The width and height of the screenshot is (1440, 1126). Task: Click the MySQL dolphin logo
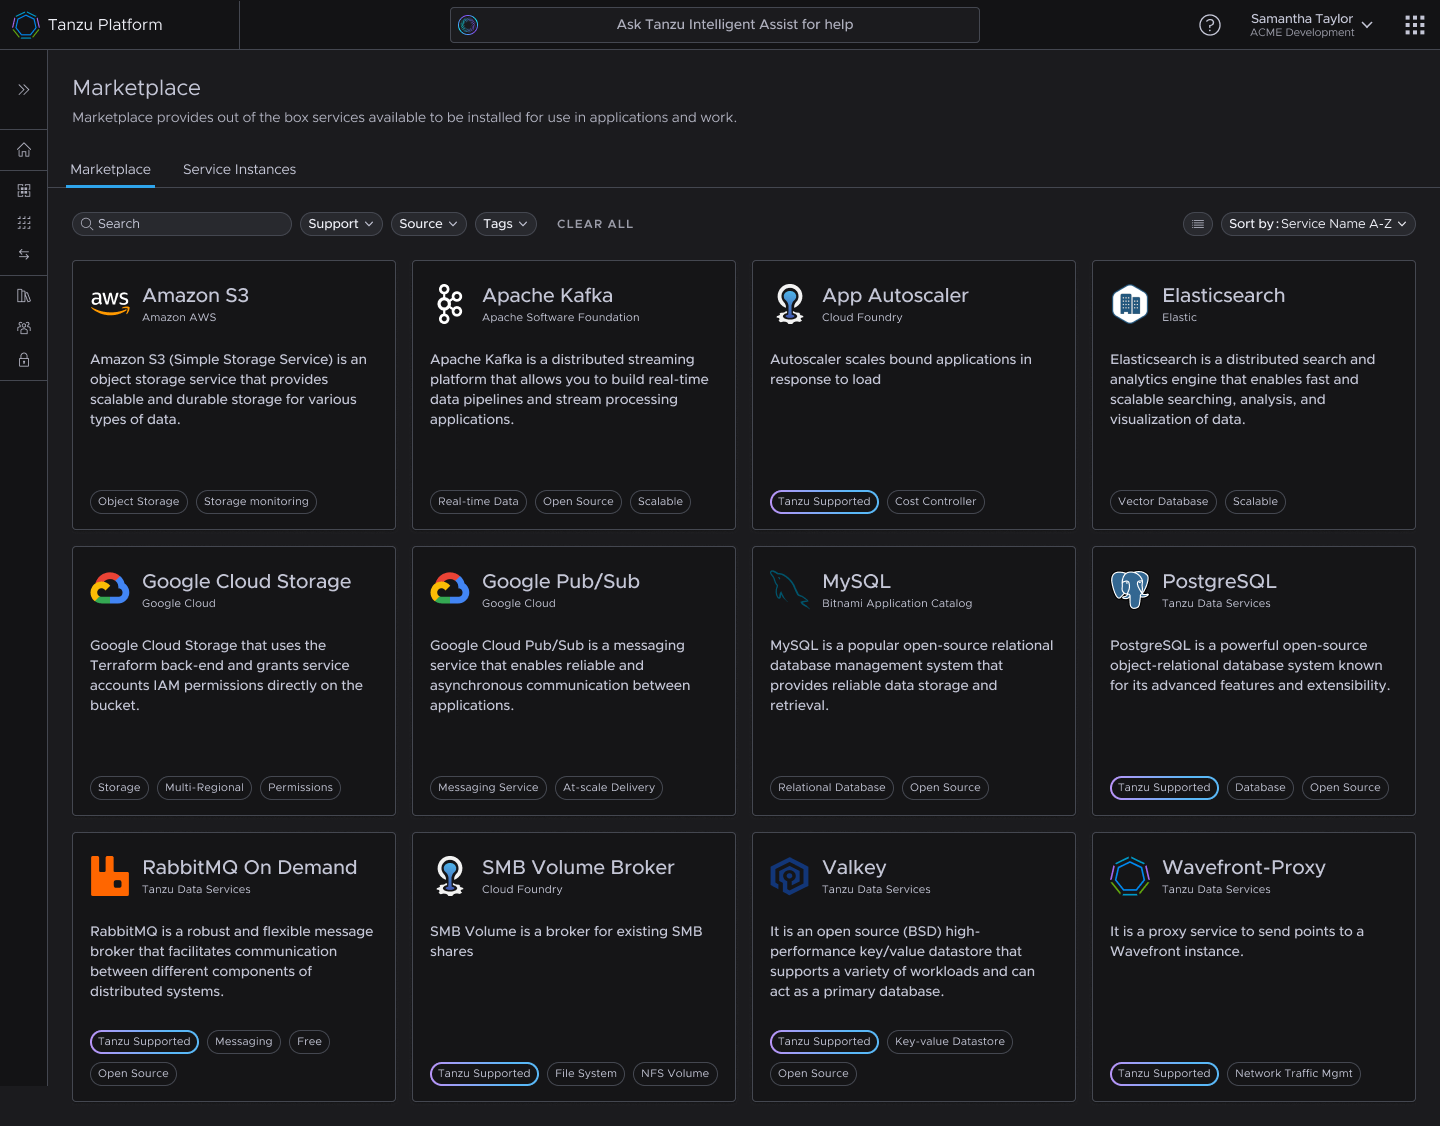tap(790, 589)
